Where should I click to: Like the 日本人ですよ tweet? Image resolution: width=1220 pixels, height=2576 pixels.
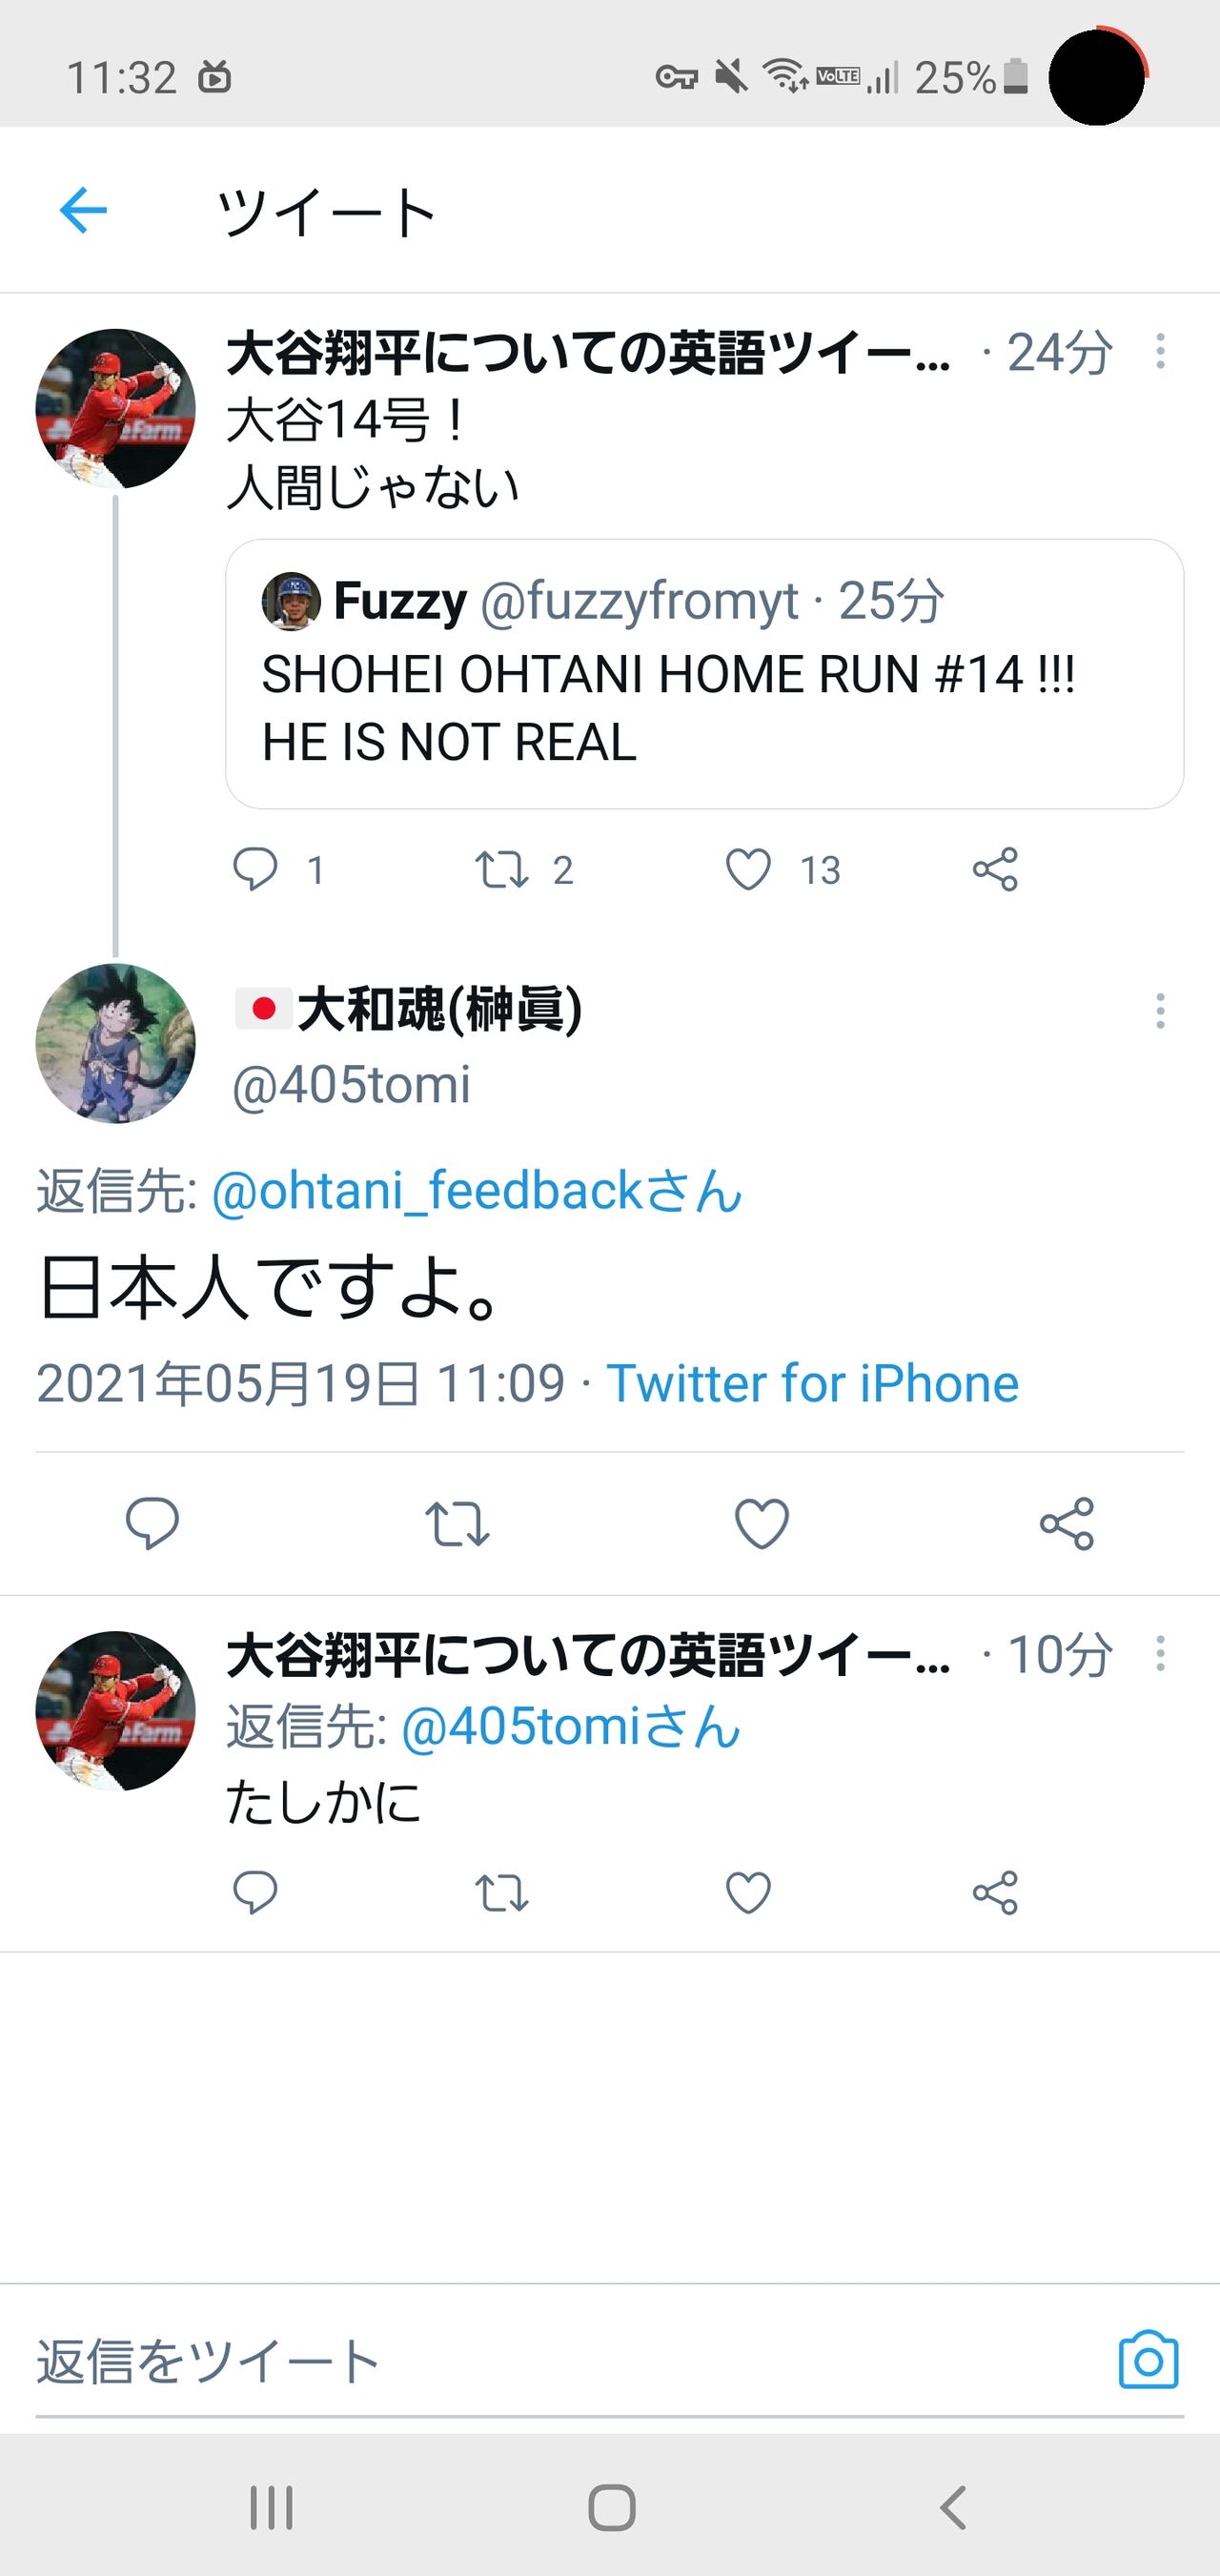click(x=762, y=1523)
